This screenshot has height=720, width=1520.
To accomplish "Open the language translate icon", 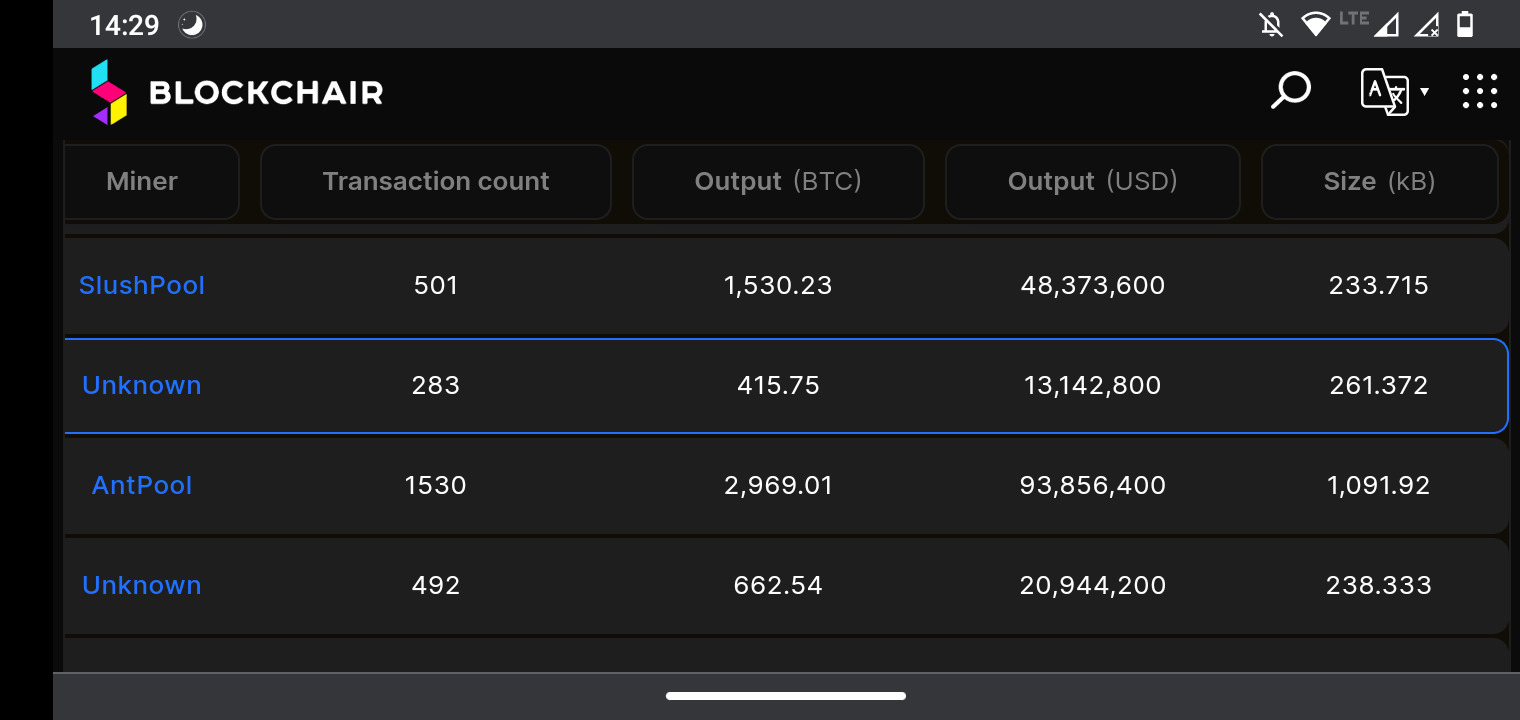I will 1385,92.
